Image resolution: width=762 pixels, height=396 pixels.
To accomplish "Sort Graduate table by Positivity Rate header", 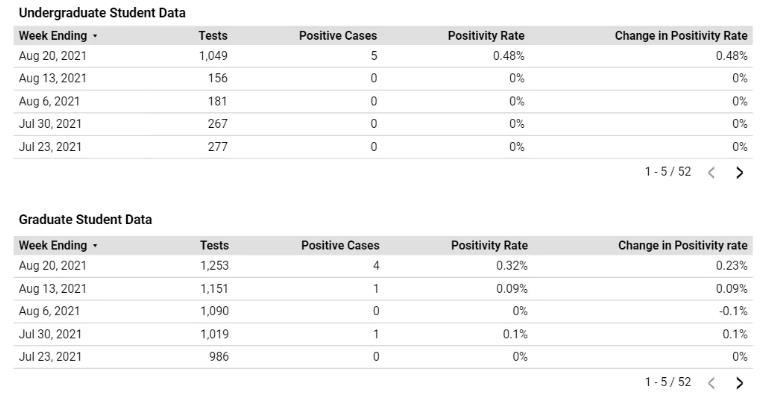I will (x=489, y=245).
